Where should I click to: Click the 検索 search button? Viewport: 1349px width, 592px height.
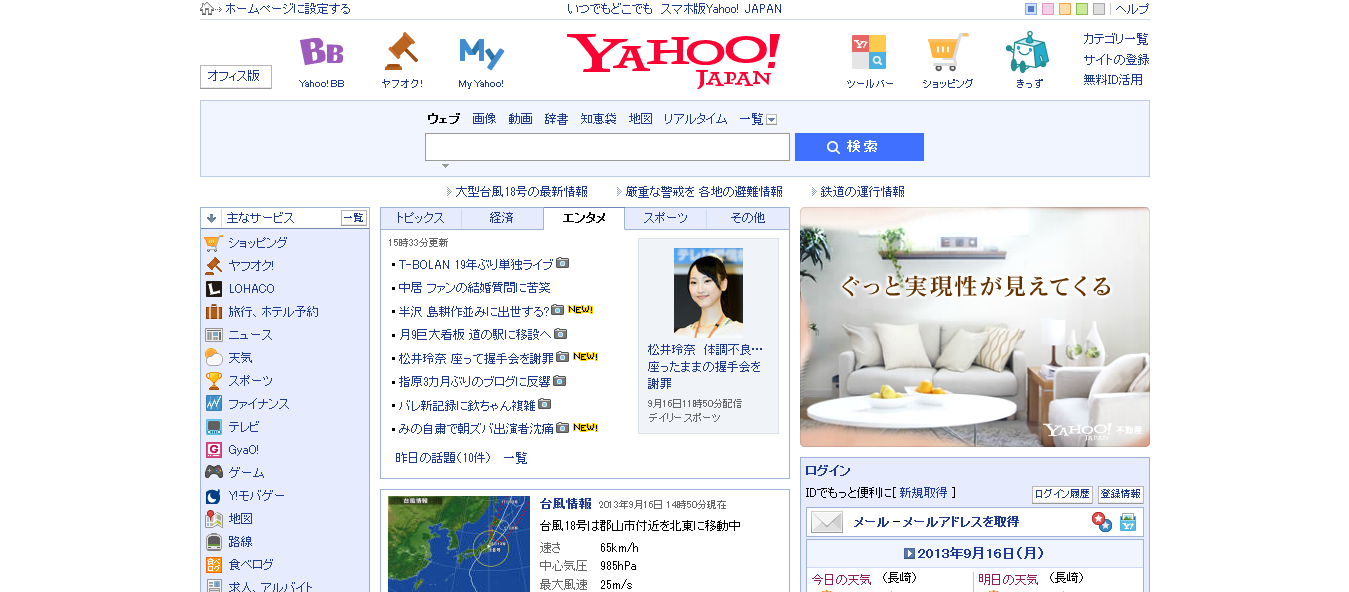point(859,147)
